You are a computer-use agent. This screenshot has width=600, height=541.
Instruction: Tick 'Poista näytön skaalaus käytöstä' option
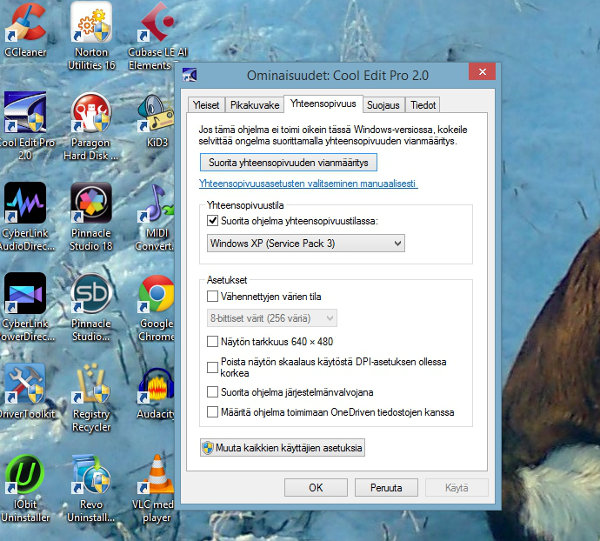pos(212,367)
